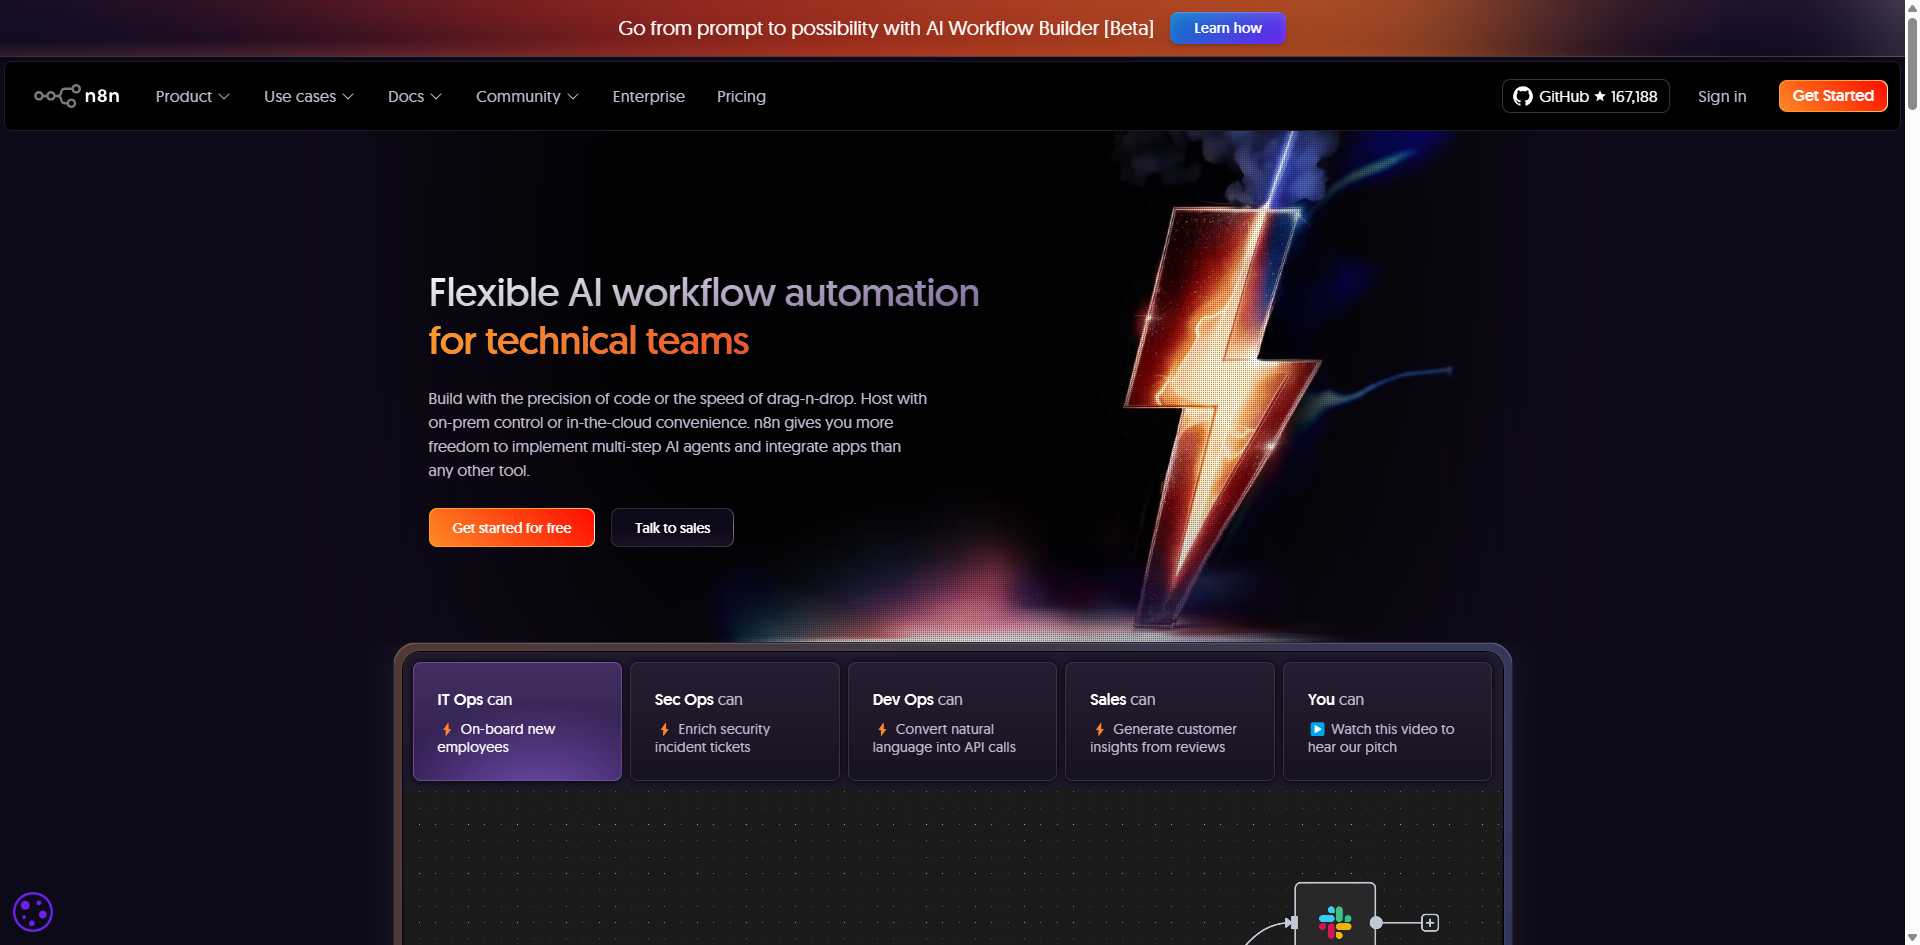Click lightning icon beside Enrich security
1920x945 pixels.
pyautogui.click(x=664, y=730)
